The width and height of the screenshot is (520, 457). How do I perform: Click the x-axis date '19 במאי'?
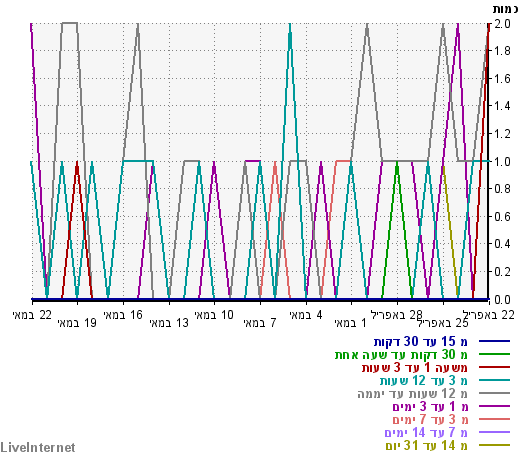(x=77, y=323)
